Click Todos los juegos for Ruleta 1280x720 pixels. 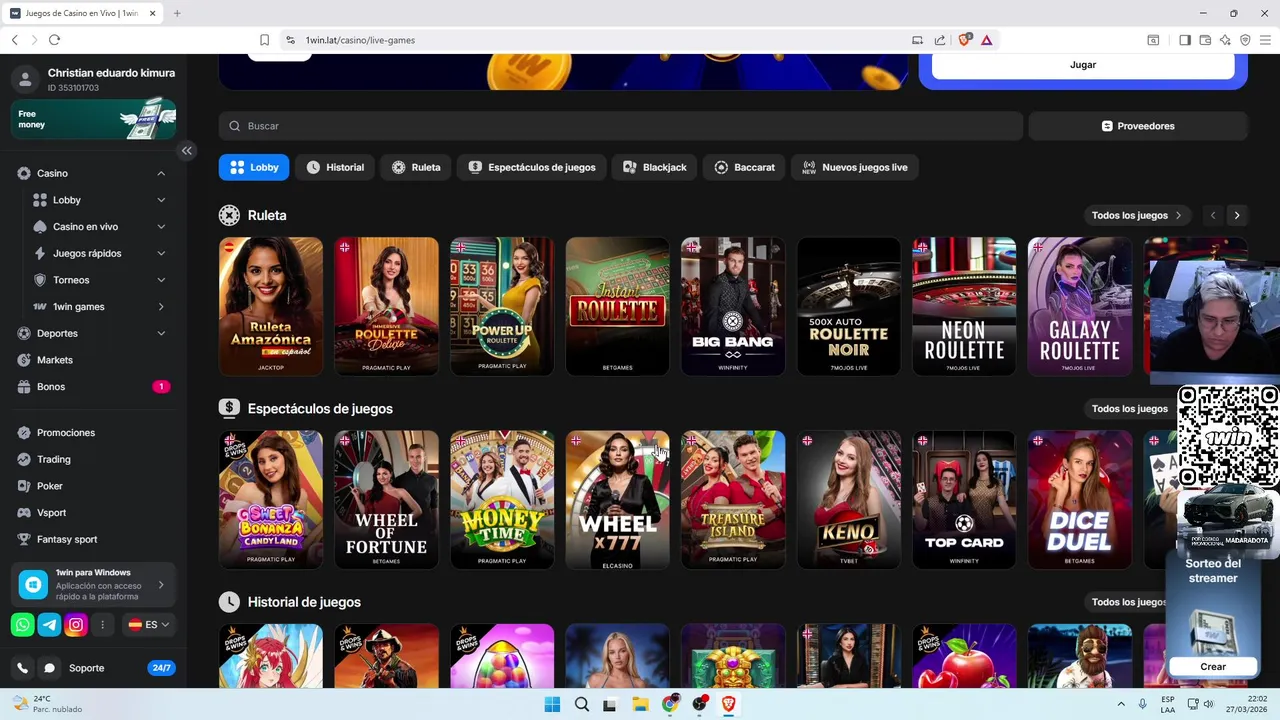click(x=1137, y=215)
